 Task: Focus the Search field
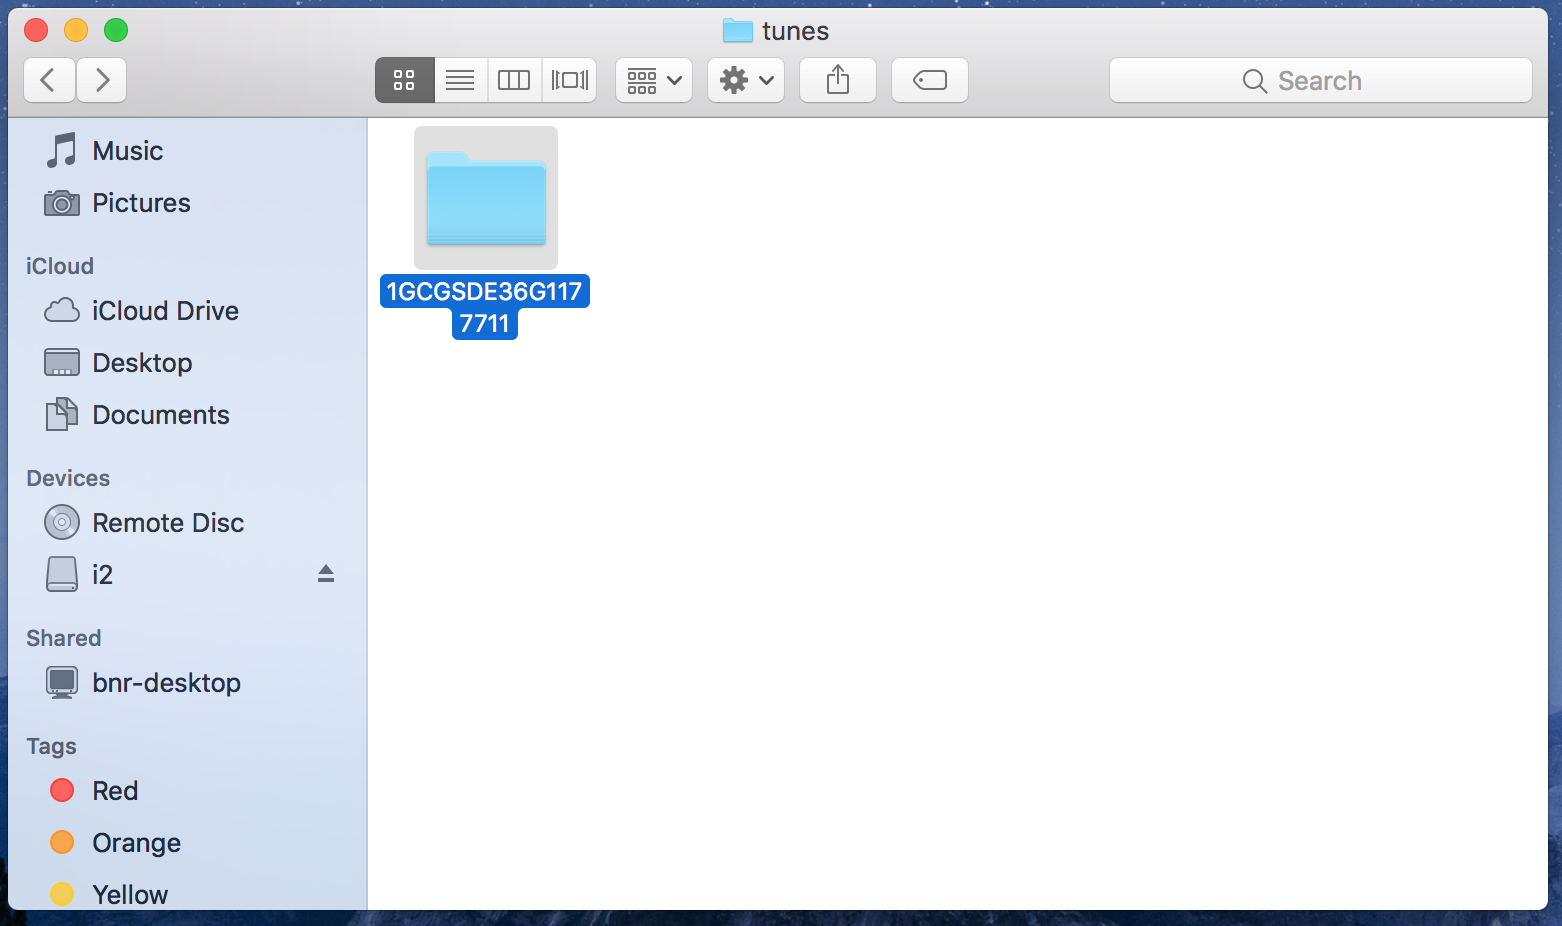[1321, 80]
